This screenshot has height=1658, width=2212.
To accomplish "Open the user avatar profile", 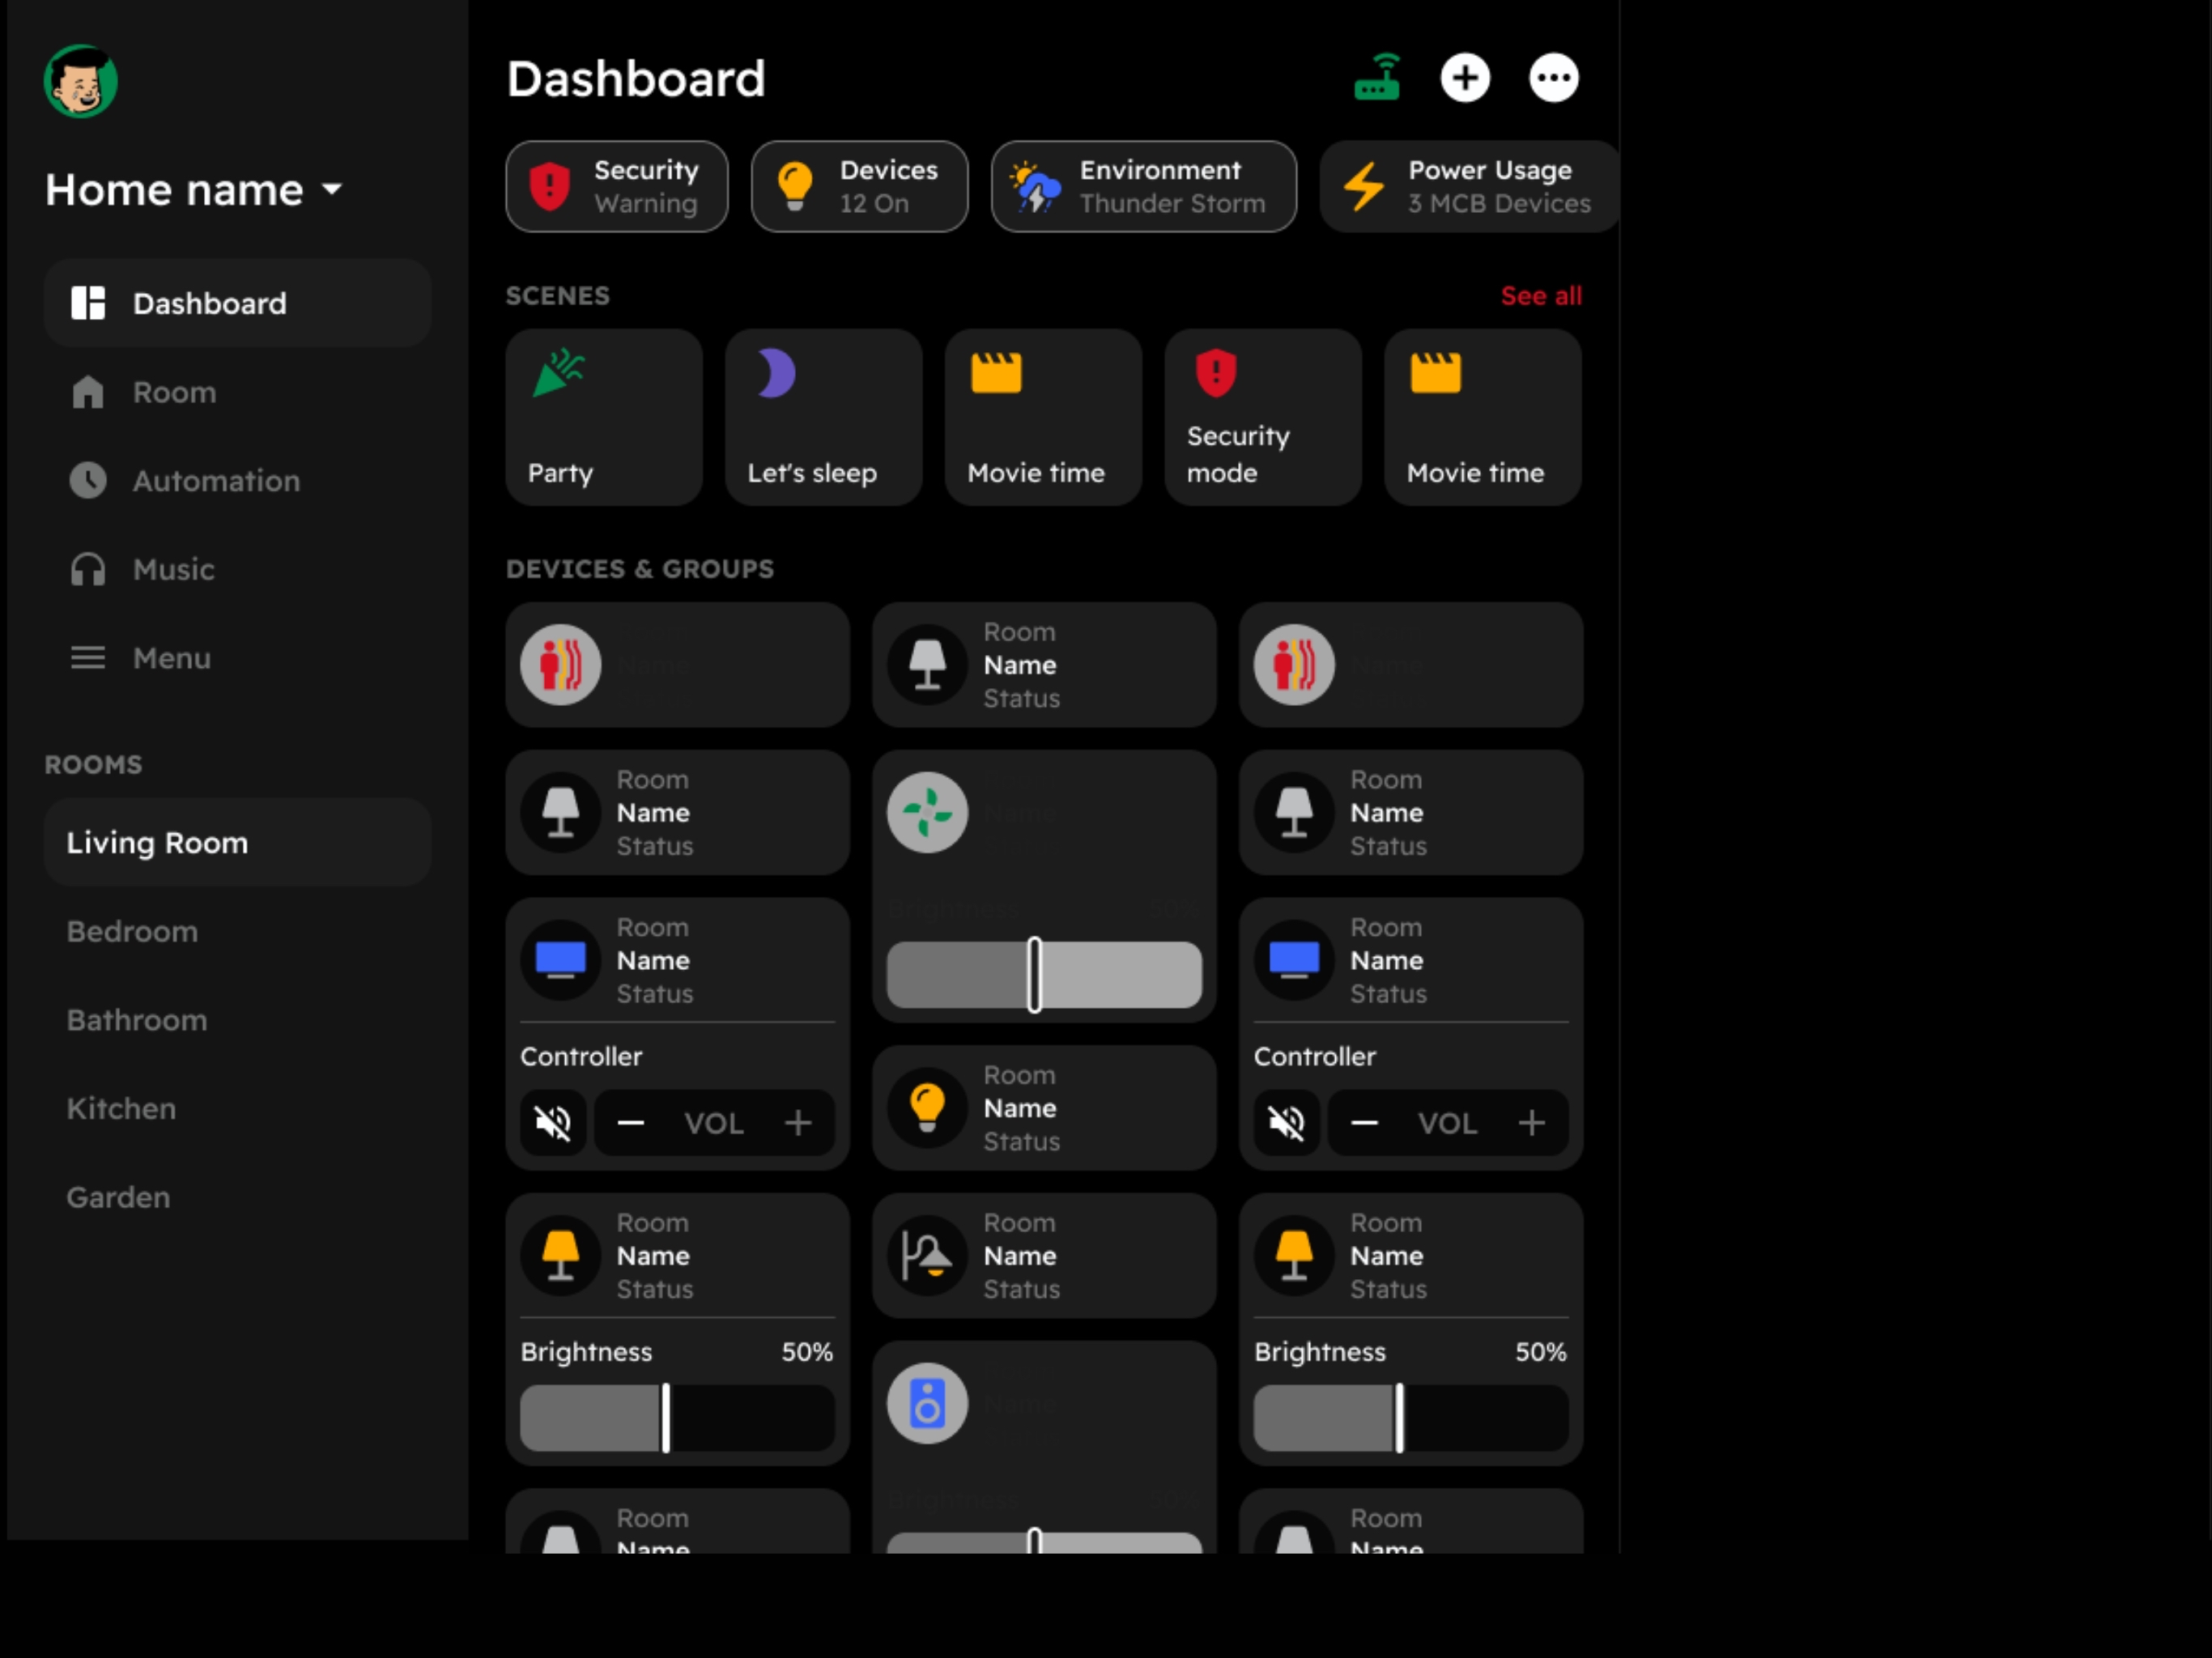I will pos(81,81).
